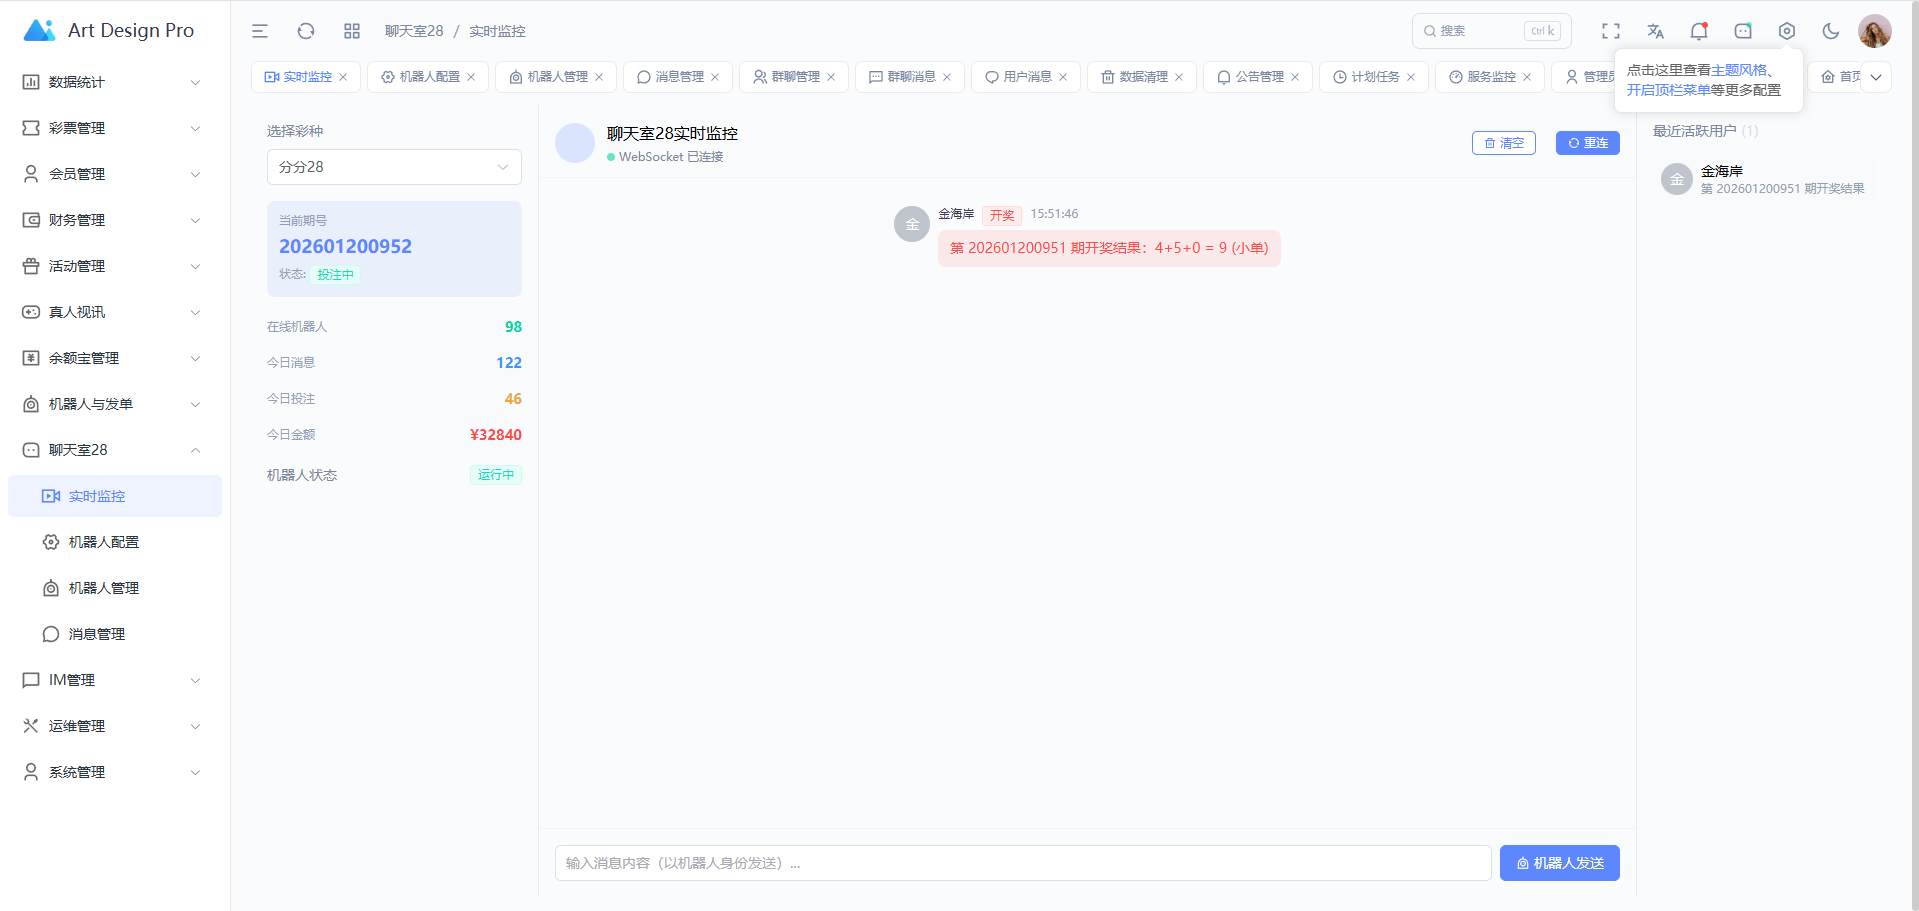
Task: Open the notification bell
Action: pyautogui.click(x=1699, y=31)
